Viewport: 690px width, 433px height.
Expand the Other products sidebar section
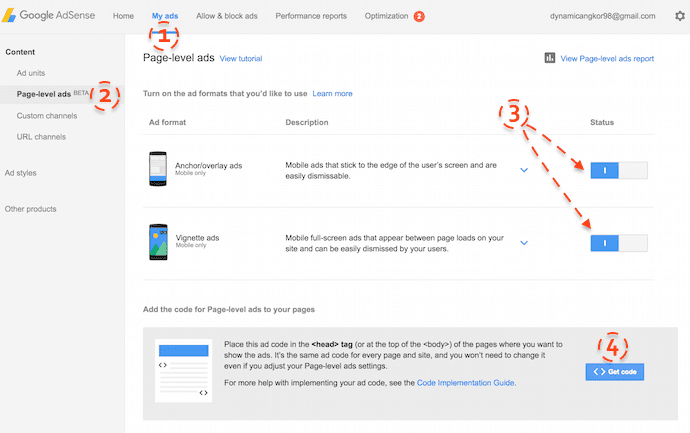pos(30,209)
